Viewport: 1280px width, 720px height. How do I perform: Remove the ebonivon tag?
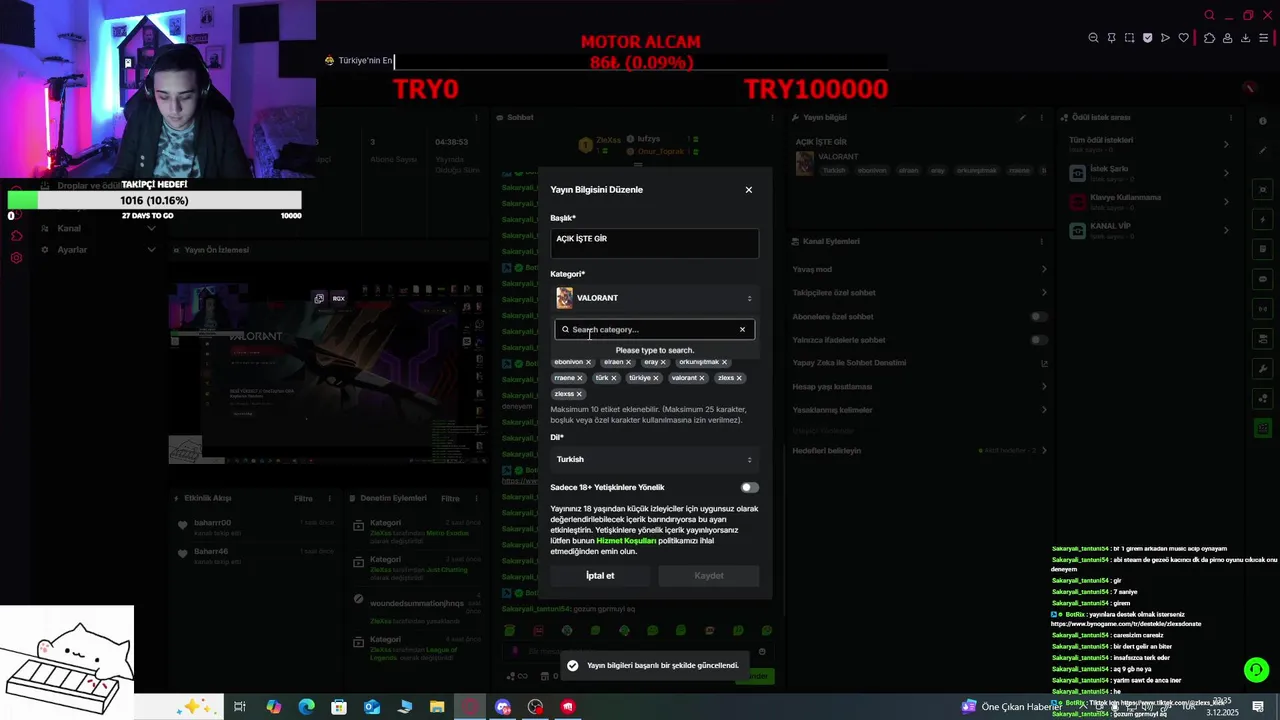(588, 362)
